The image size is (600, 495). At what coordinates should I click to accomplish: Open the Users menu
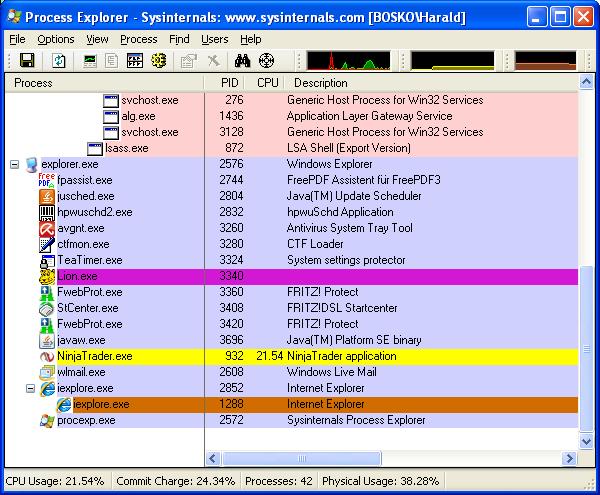click(x=215, y=39)
